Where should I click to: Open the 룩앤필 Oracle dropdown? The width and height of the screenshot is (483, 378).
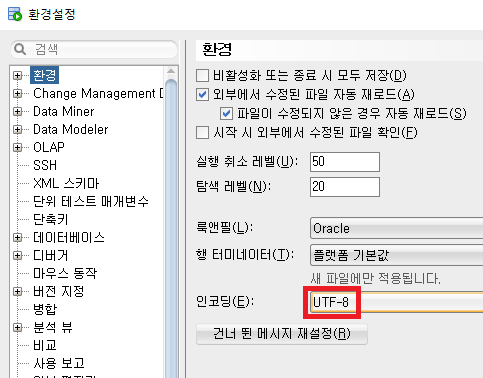(x=396, y=228)
